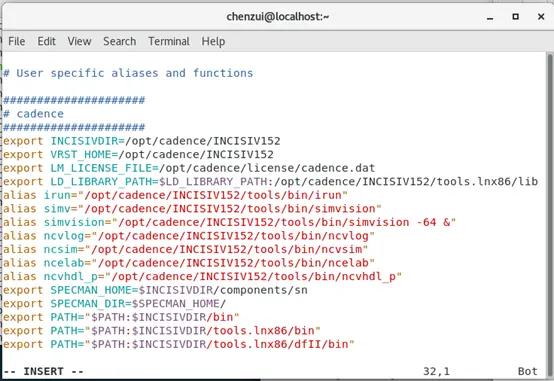Click the export INCISIVDIR line
The image size is (554, 381).
[142, 141]
